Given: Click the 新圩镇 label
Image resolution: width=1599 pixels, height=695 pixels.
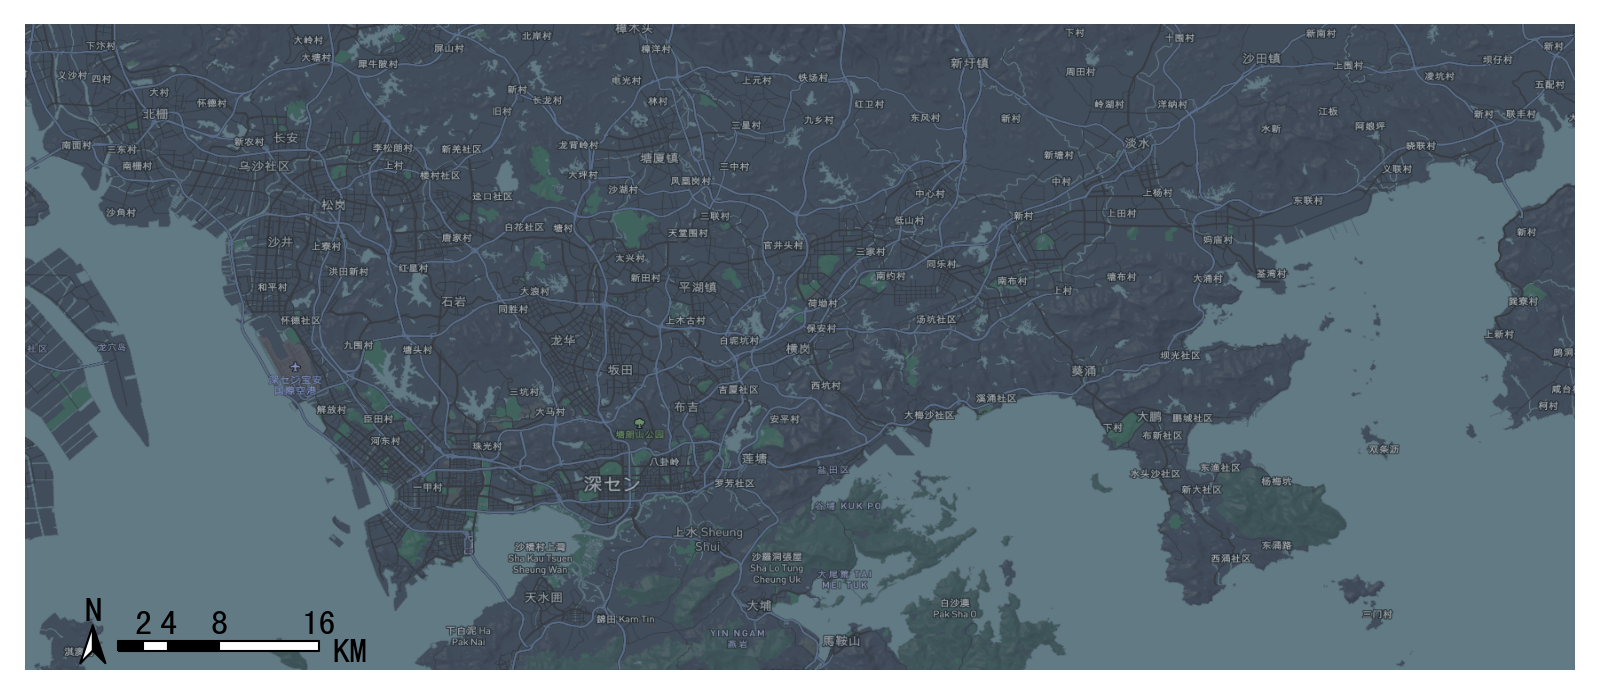Looking at the screenshot, I should click(970, 63).
